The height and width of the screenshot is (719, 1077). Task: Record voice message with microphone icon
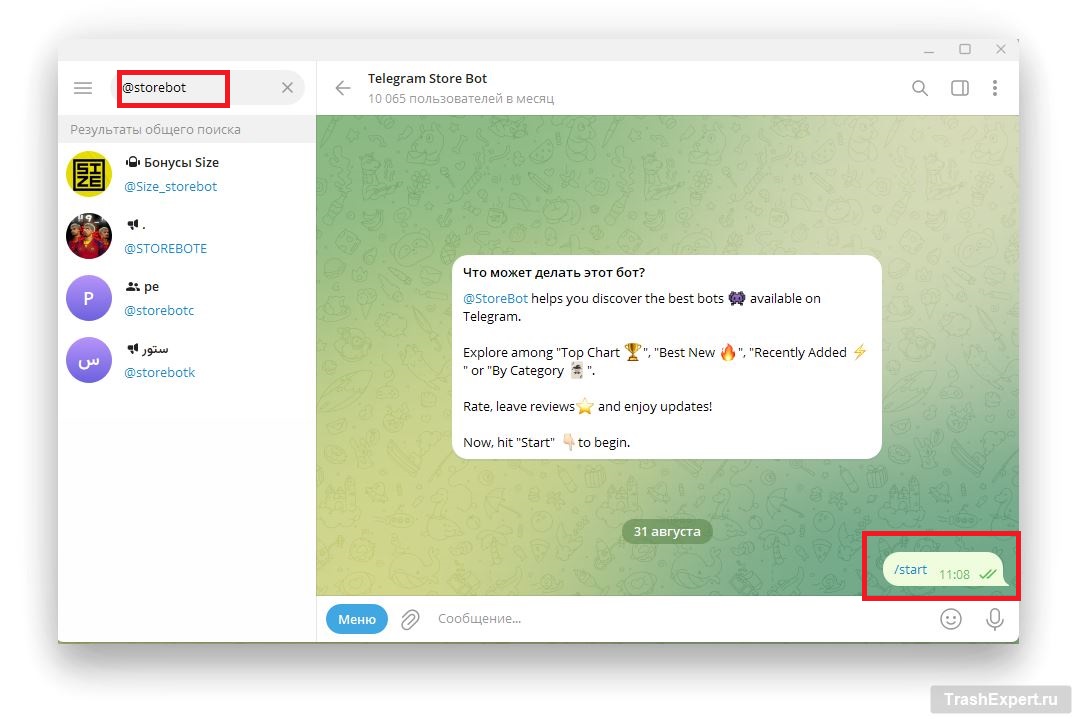(994, 619)
